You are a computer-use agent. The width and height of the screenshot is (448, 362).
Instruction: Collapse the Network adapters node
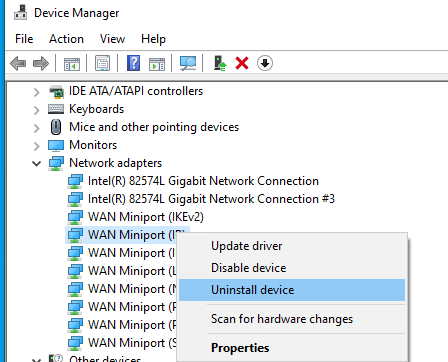36,163
